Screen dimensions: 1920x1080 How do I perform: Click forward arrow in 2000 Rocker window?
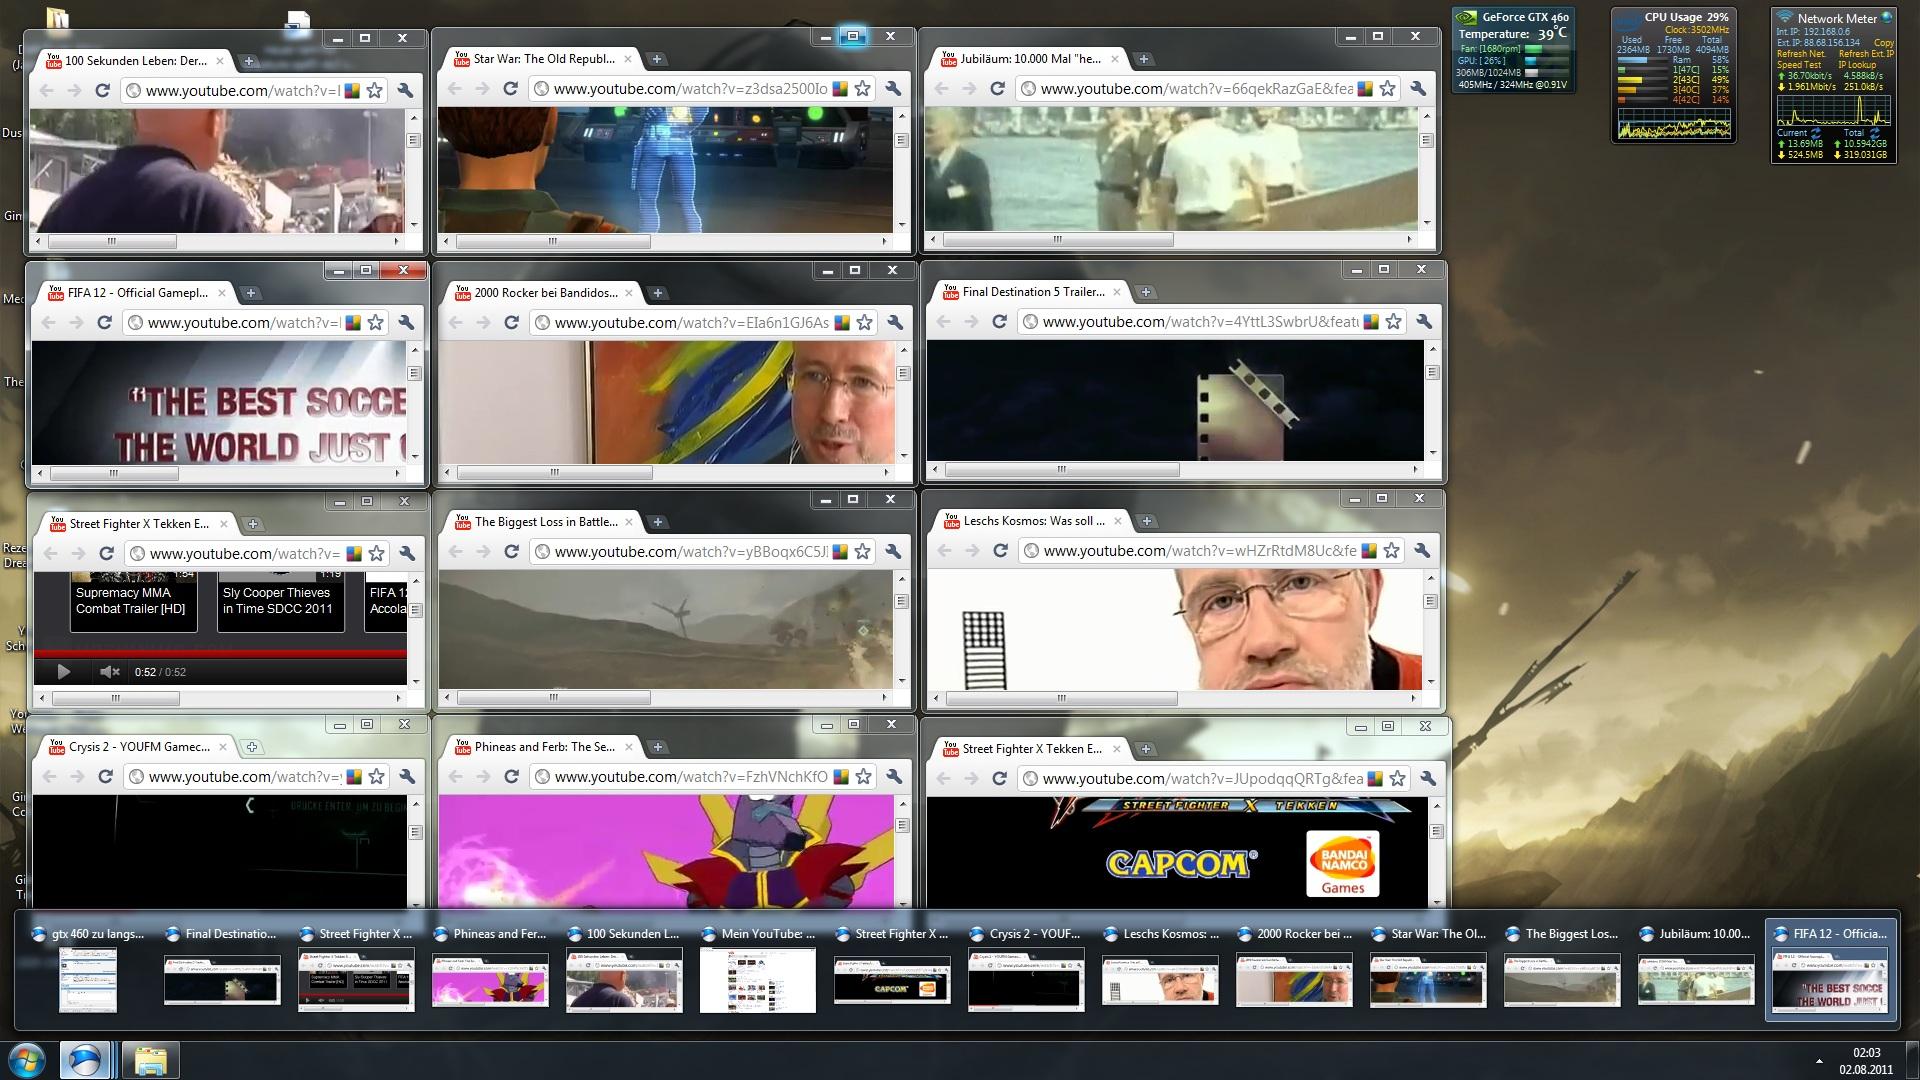tap(483, 322)
